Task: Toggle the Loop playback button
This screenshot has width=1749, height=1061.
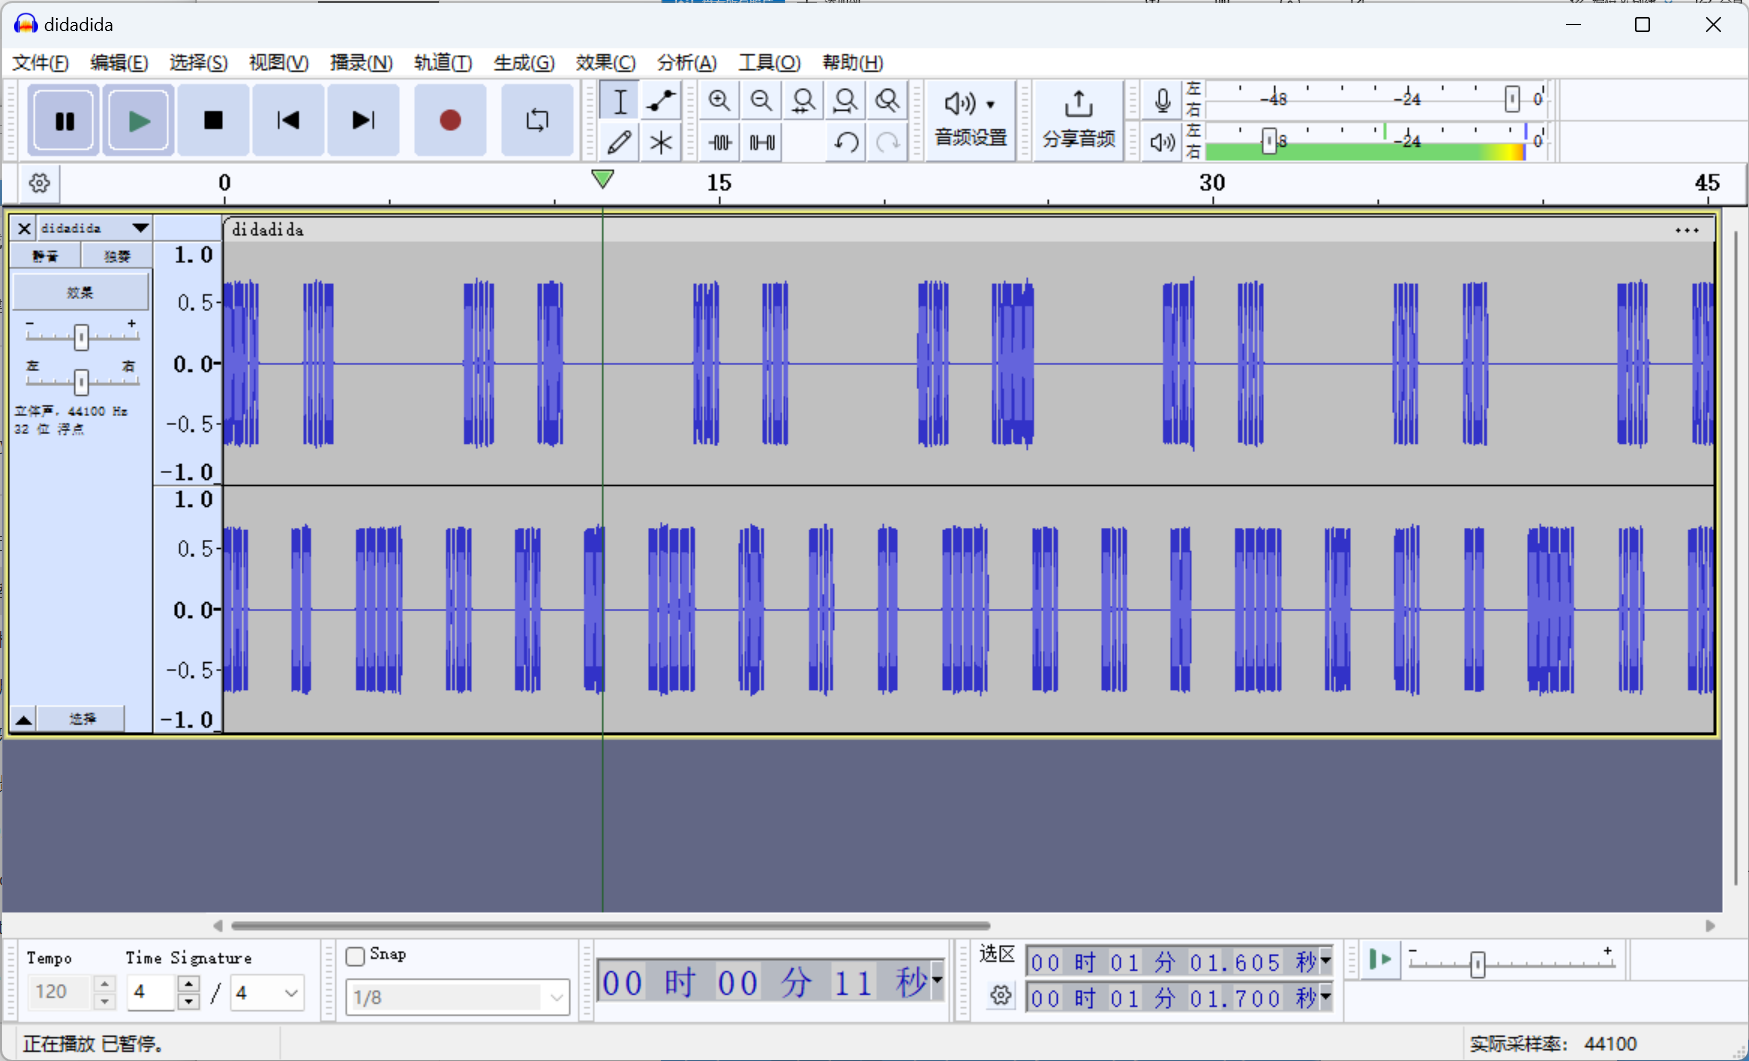Action: (537, 121)
